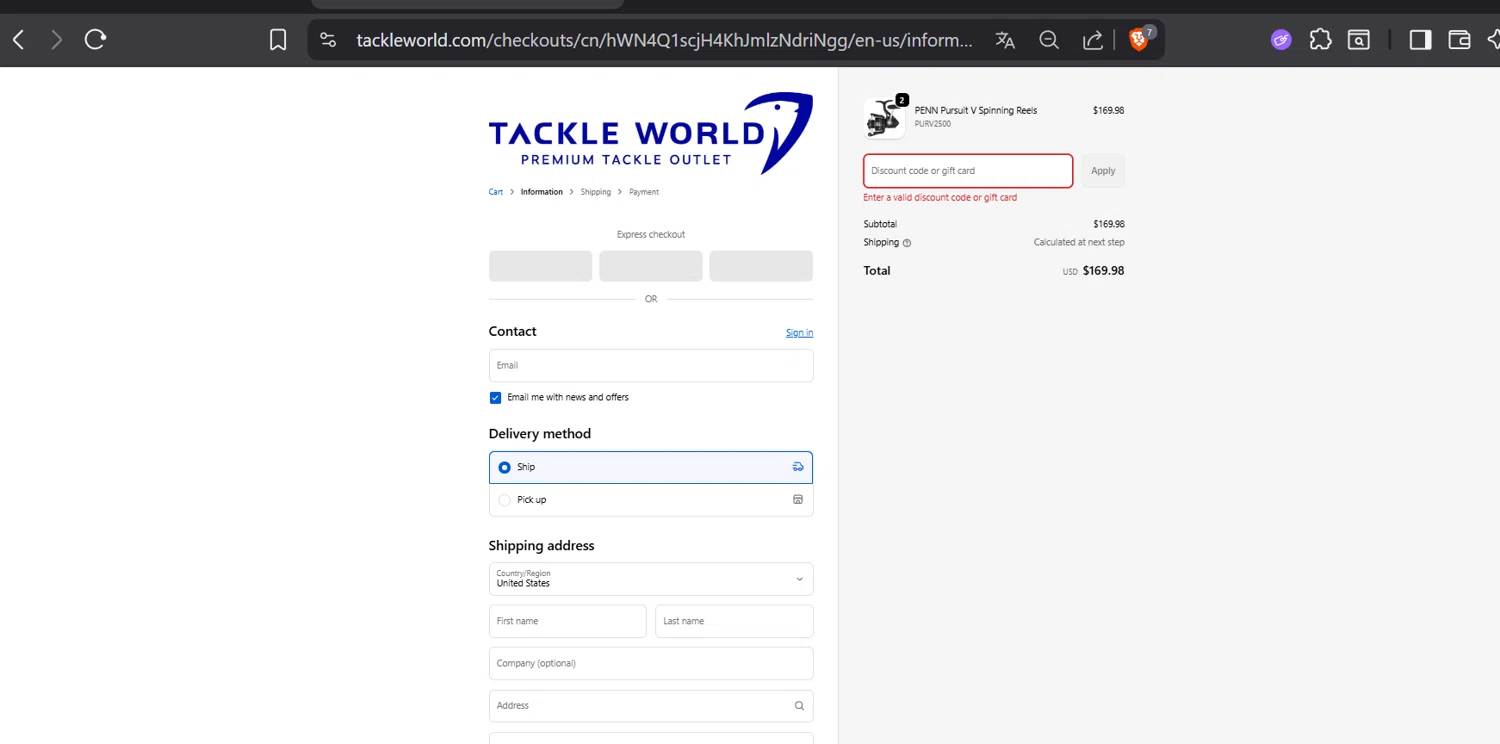Click the Tackle World logo
This screenshot has width=1500, height=744.
(x=650, y=134)
